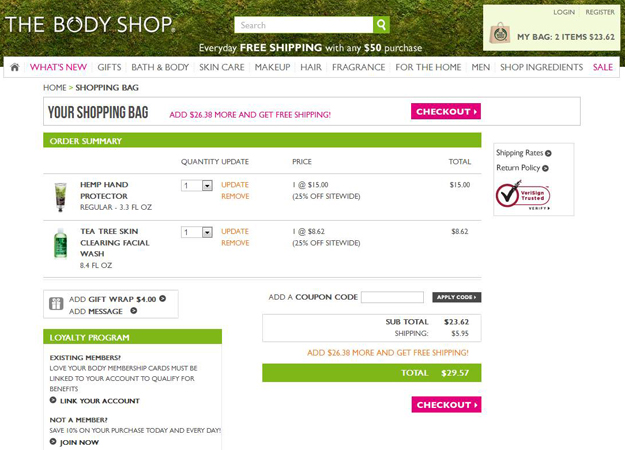Click the Apply Code button
Screen dimensions: 625x450
click(x=457, y=297)
